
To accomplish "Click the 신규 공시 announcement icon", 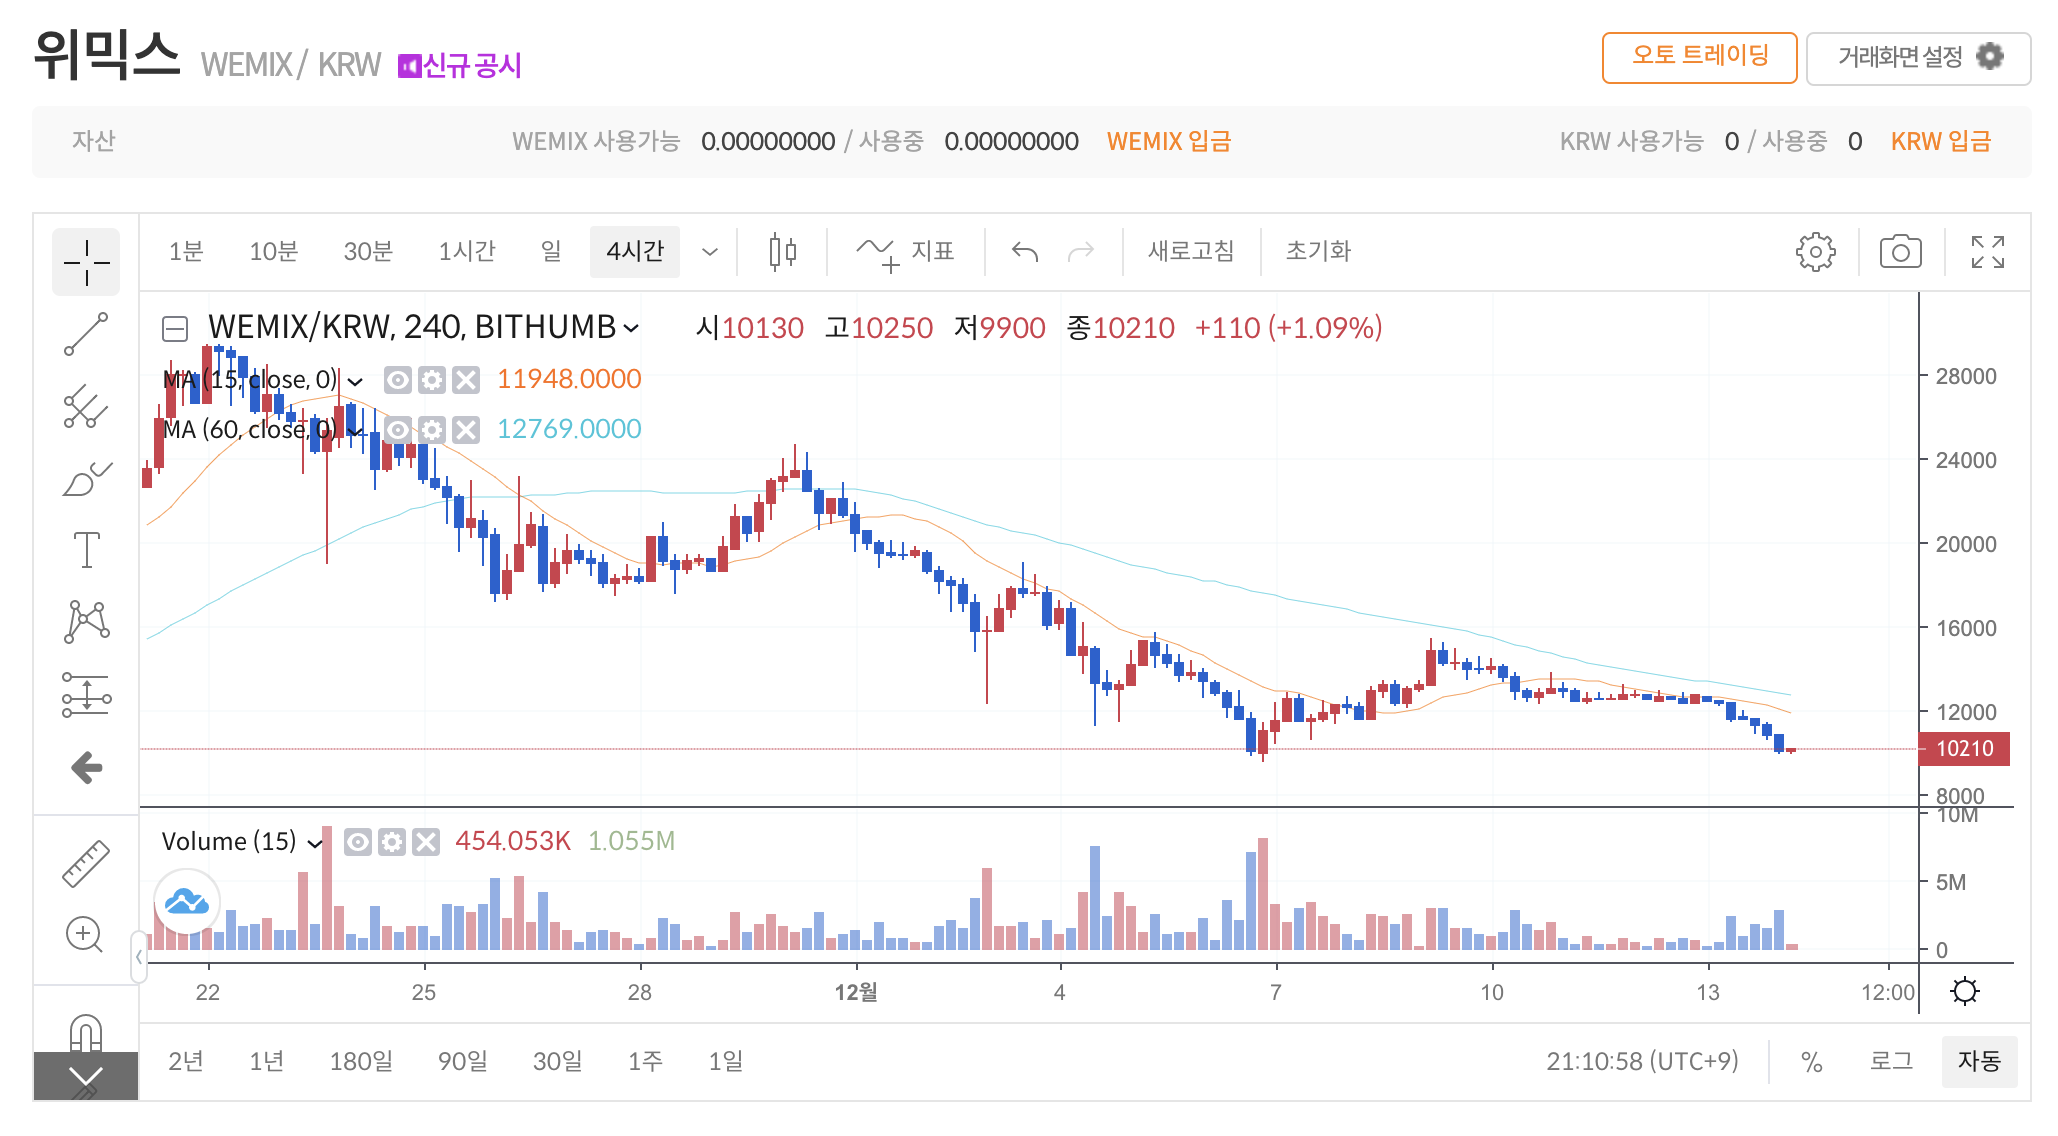I will (409, 66).
